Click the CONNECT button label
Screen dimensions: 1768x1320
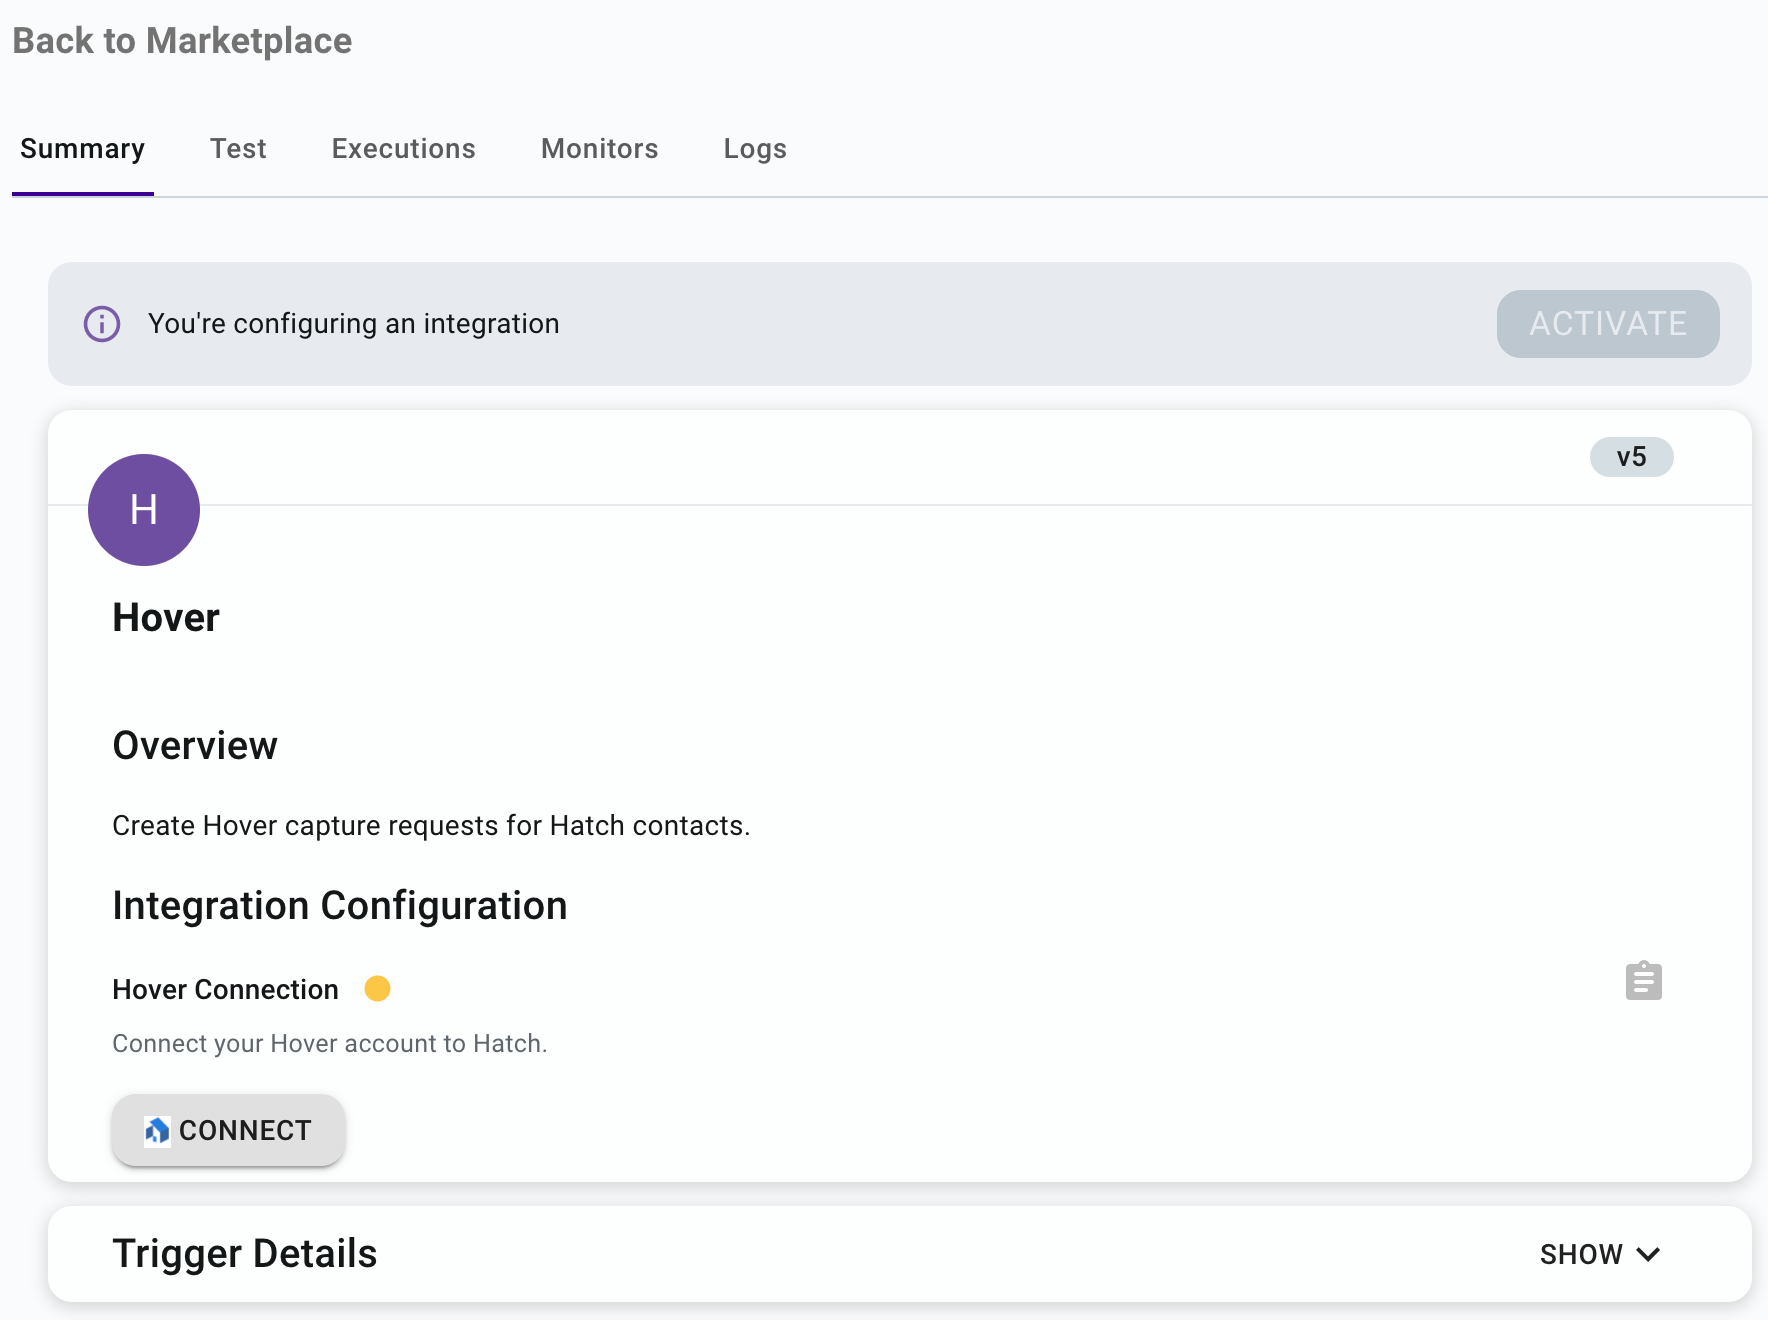pos(245,1131)
